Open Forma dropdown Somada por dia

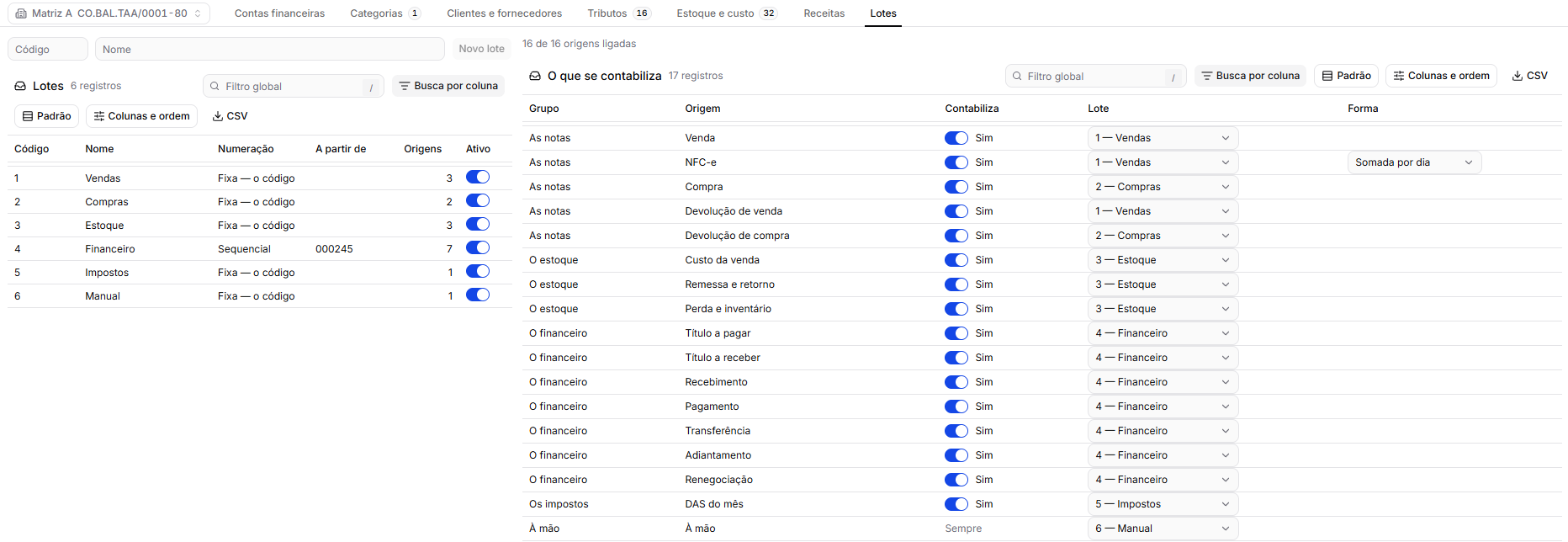pyautogui.click(x=1415, y=162)
